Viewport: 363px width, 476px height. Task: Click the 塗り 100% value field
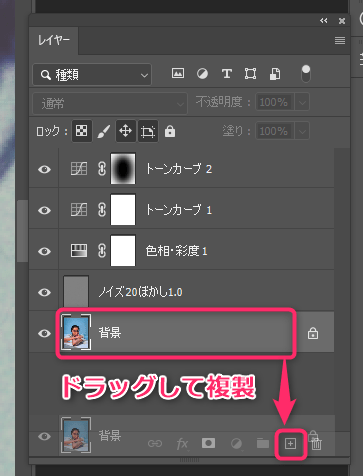point(275,131)
